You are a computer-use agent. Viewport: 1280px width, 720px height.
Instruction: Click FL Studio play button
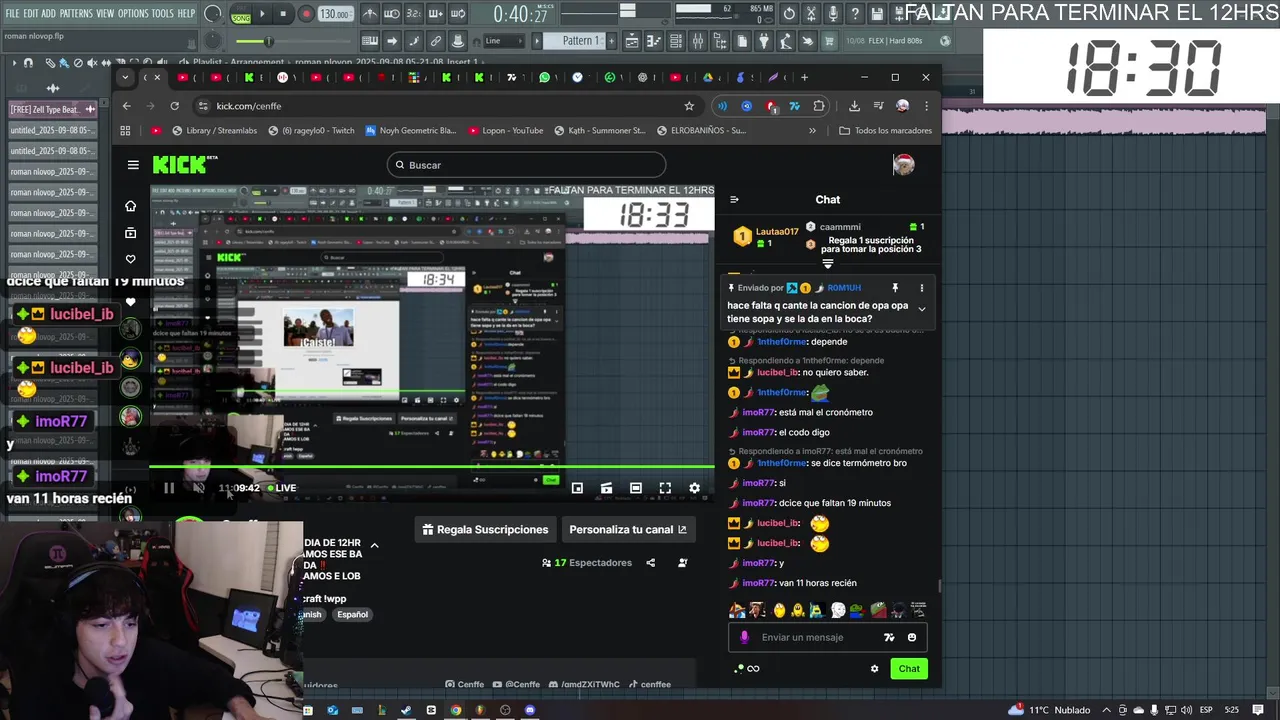coord(262,14)
